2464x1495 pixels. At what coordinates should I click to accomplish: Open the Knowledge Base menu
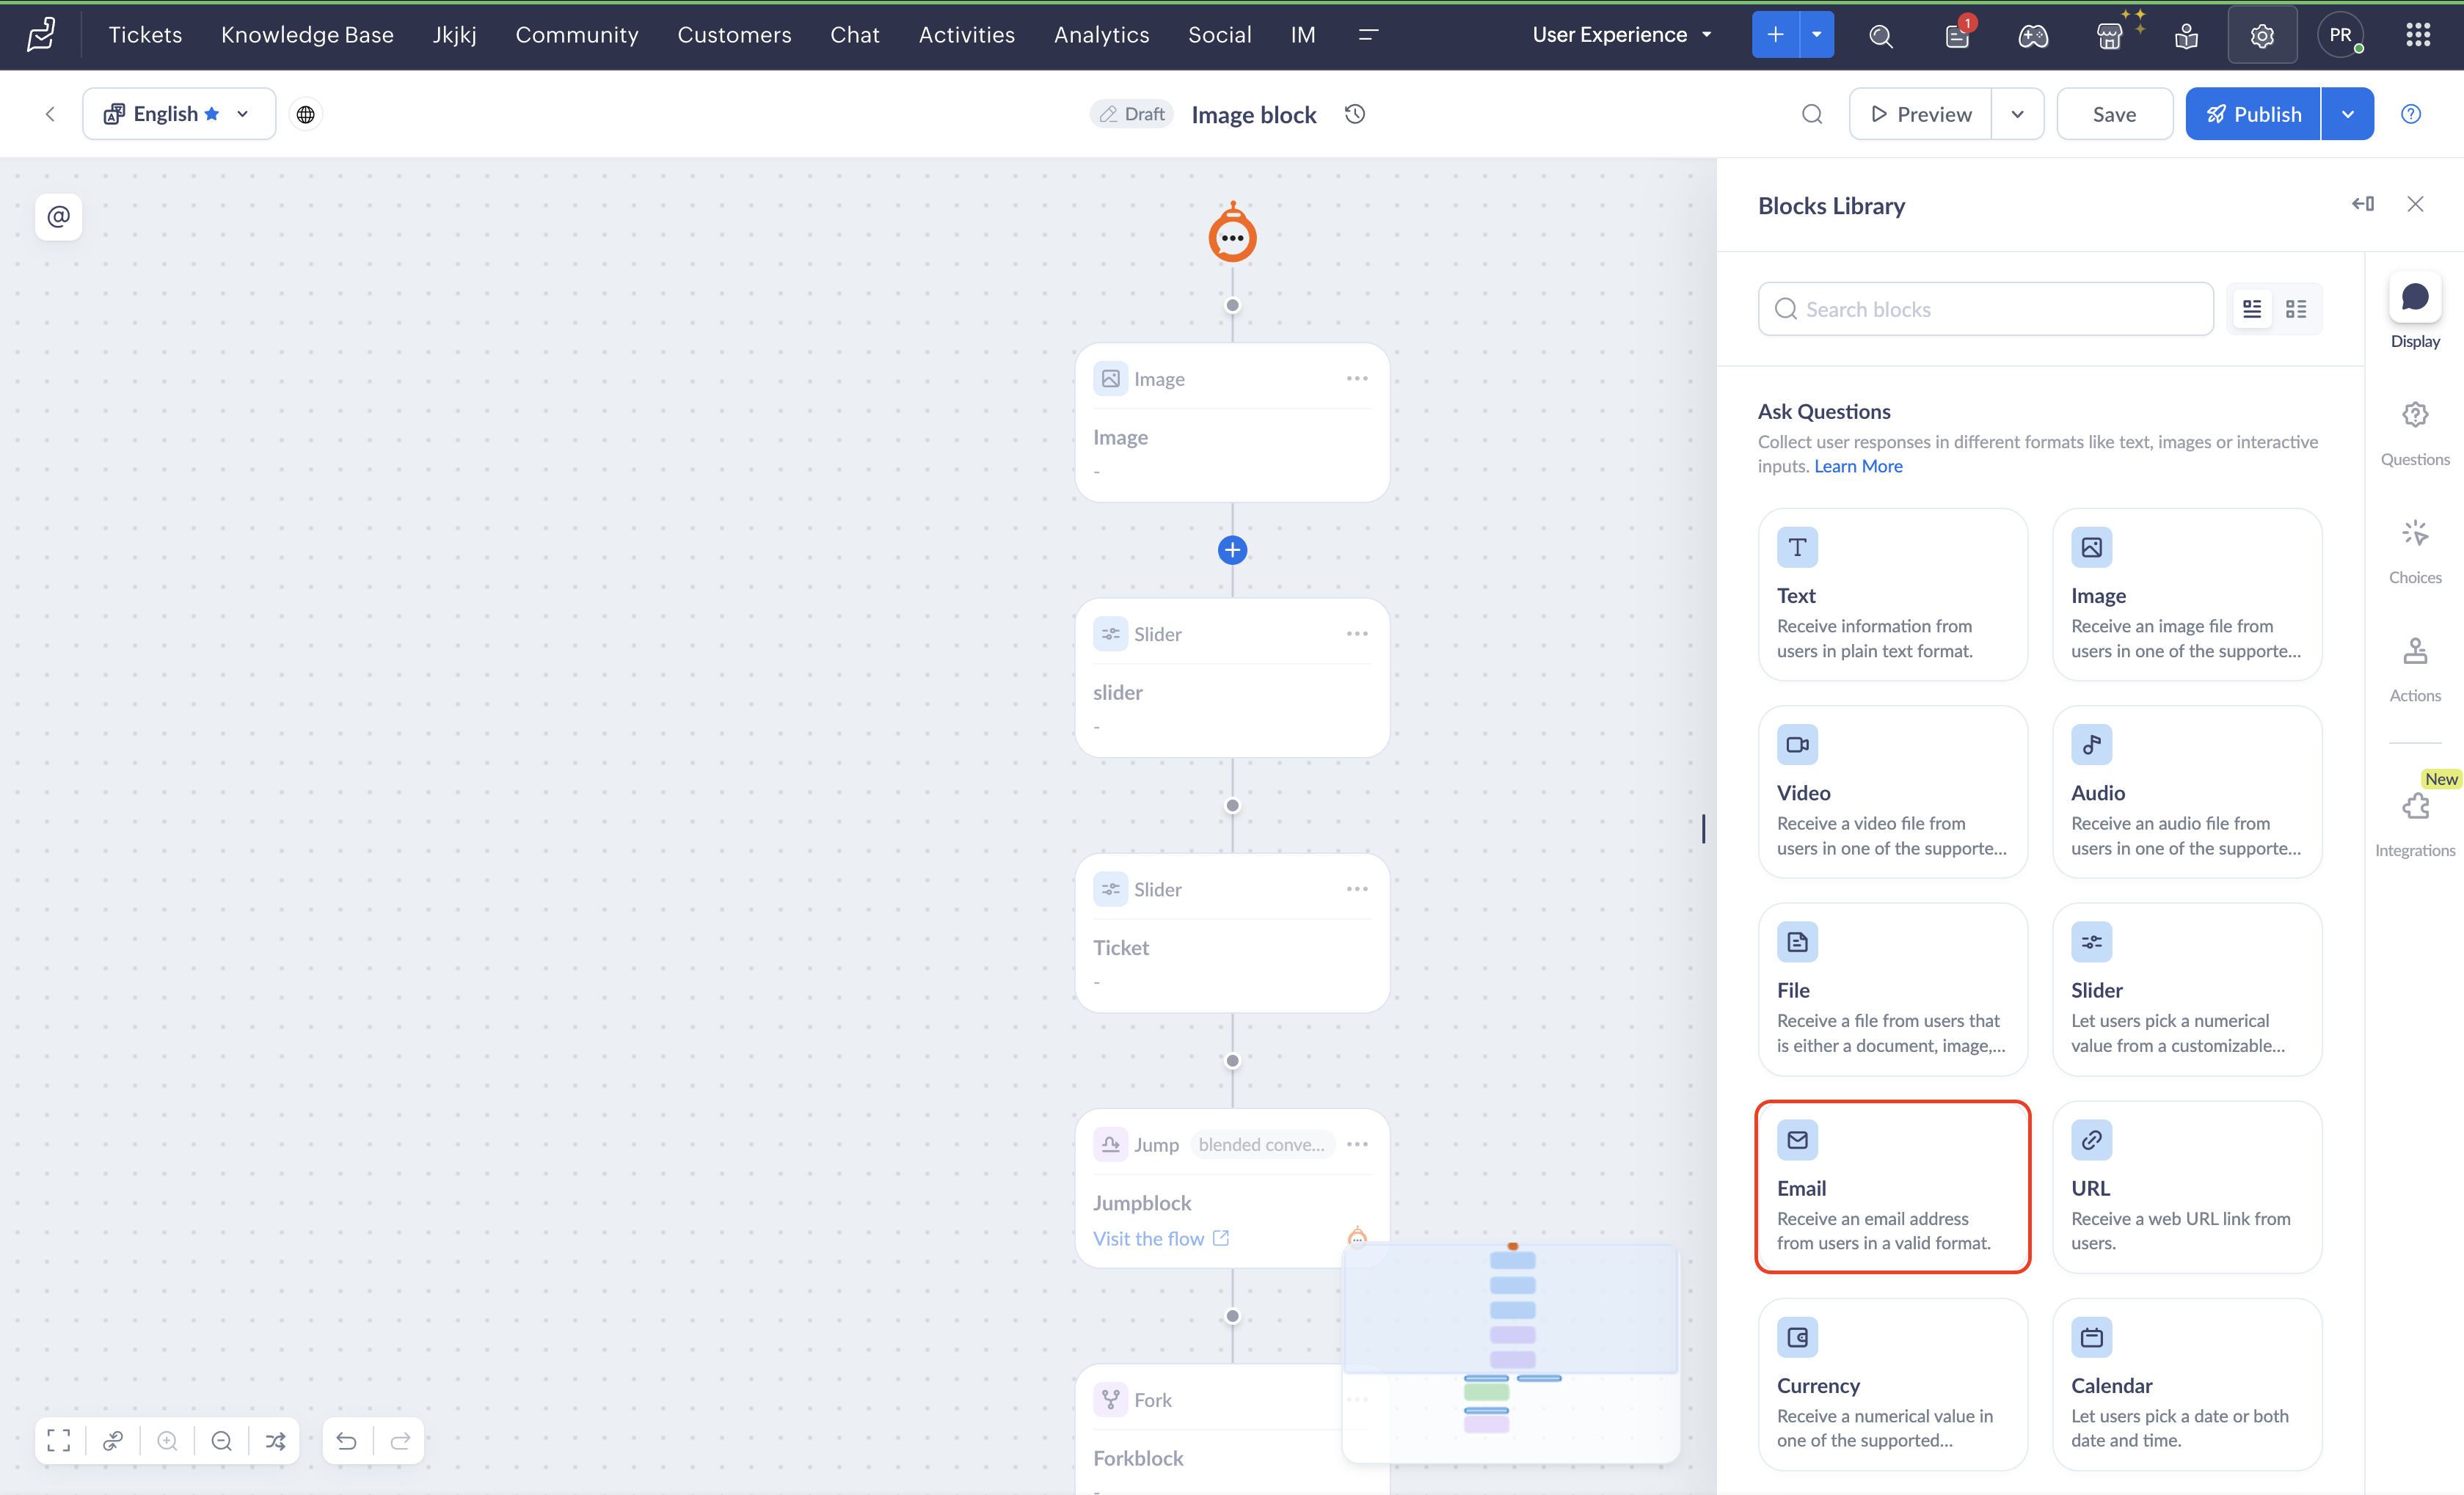(x=307, y=35)
